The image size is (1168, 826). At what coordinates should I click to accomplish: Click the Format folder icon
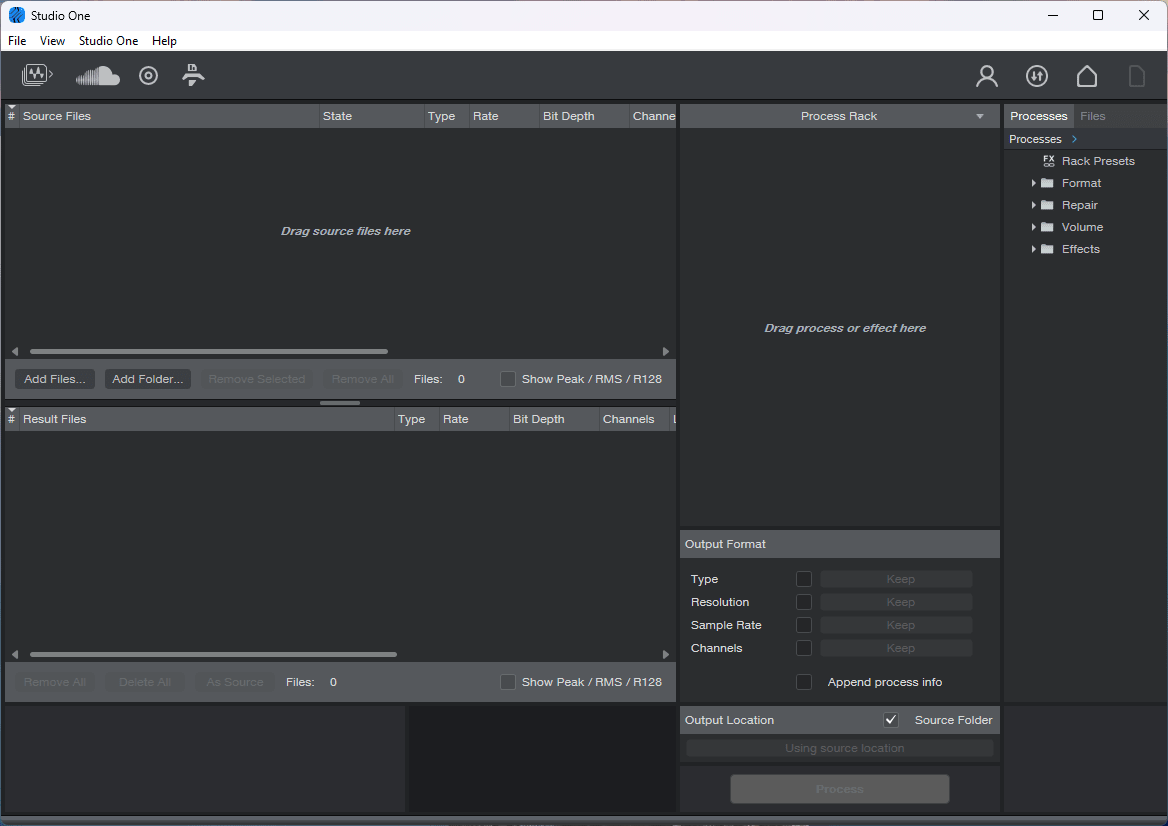pos(1047,183)
